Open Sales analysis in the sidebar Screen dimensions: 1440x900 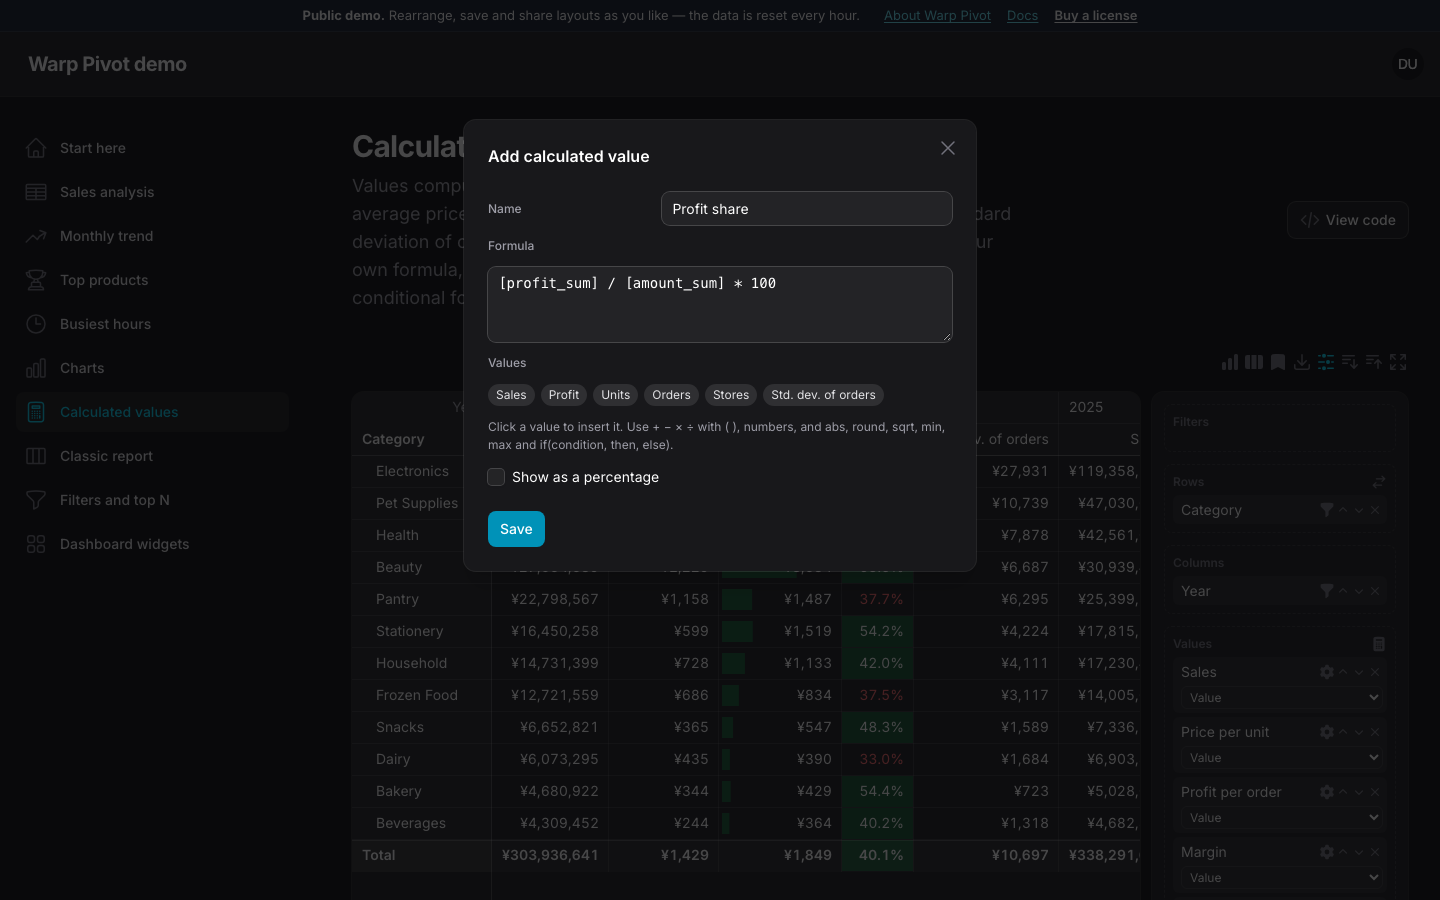(152, 192)
